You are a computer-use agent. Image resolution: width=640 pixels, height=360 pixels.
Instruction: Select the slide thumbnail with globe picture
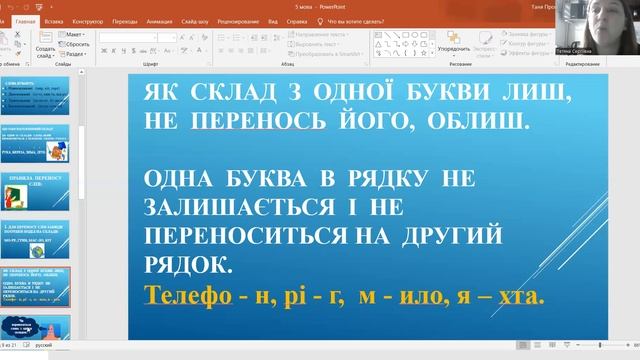click(x=35, y=240)
